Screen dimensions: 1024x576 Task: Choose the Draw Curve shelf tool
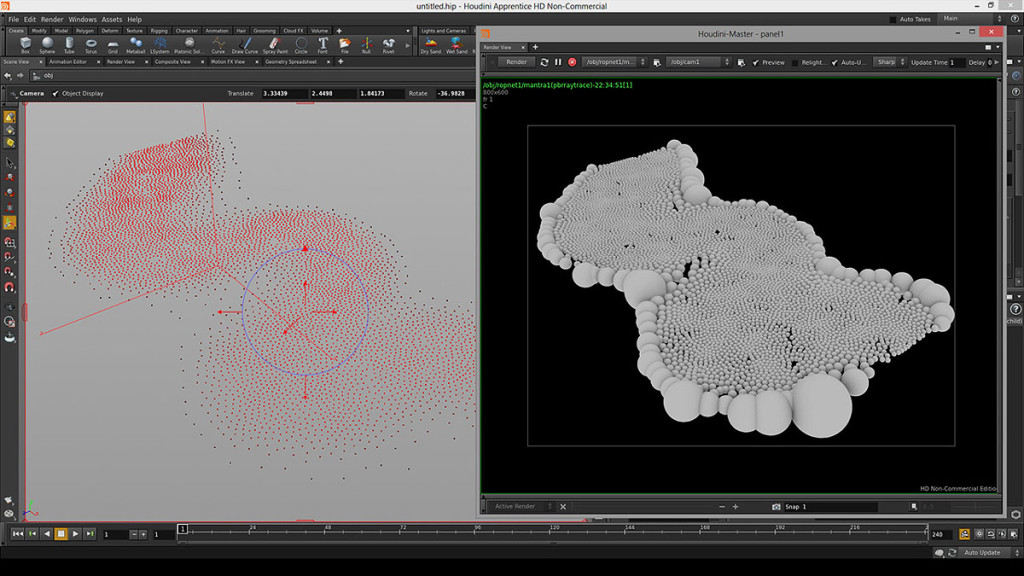[x=244, y=44]
